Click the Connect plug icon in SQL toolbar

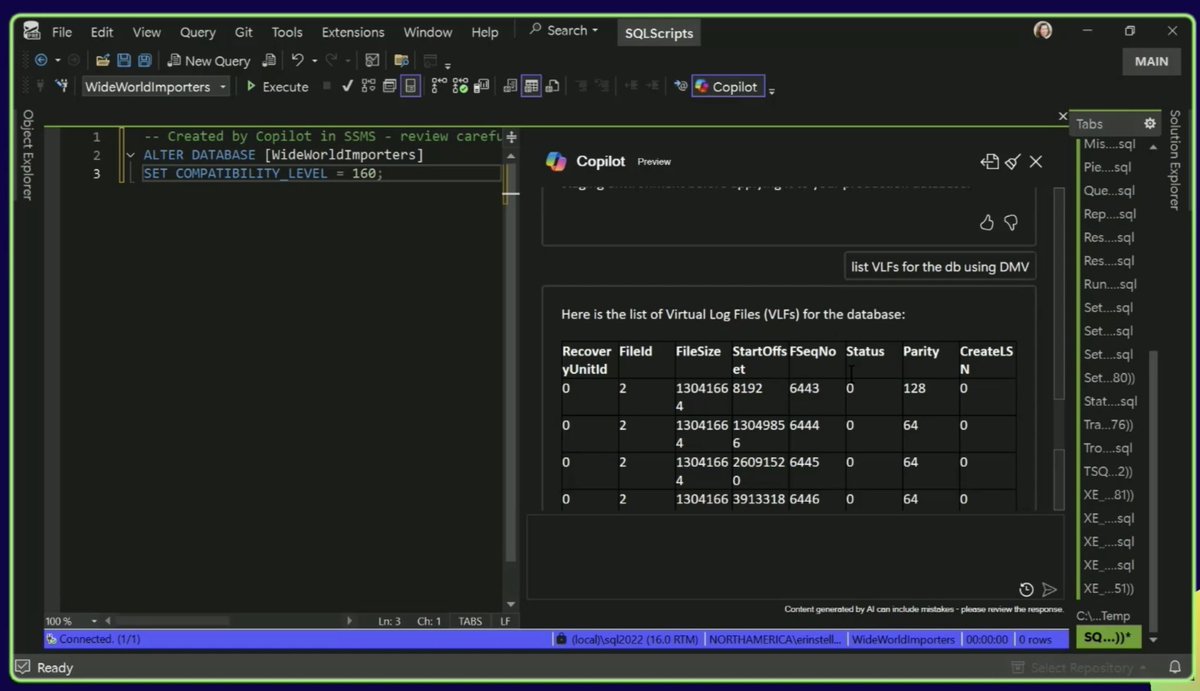[x=41, y=86]
